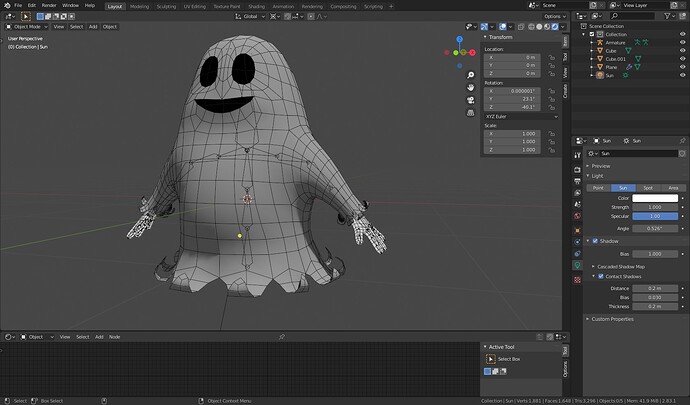Click the Sun light name field
This screenshot has height=405, width=690.
[x=639, y=154]
